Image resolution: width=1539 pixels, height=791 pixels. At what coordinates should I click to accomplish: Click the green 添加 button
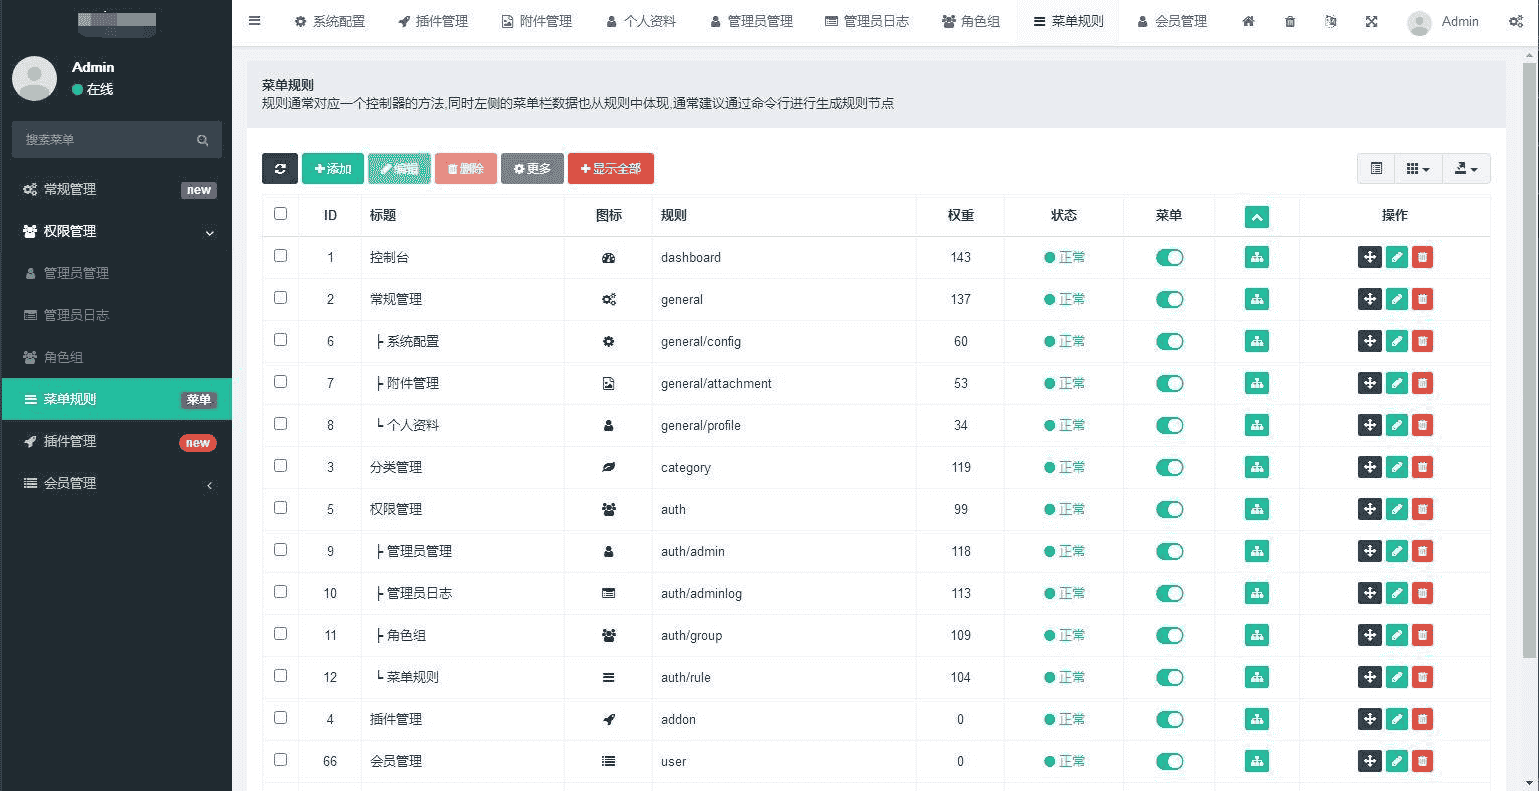[x=333, y=169]
